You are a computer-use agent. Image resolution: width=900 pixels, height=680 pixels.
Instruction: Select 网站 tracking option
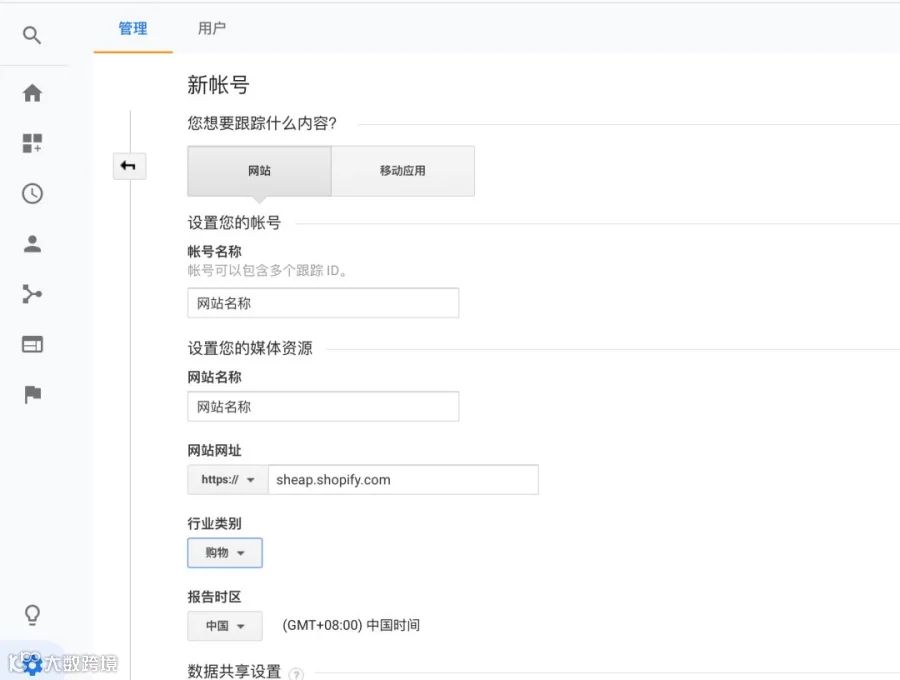[259, 171]
